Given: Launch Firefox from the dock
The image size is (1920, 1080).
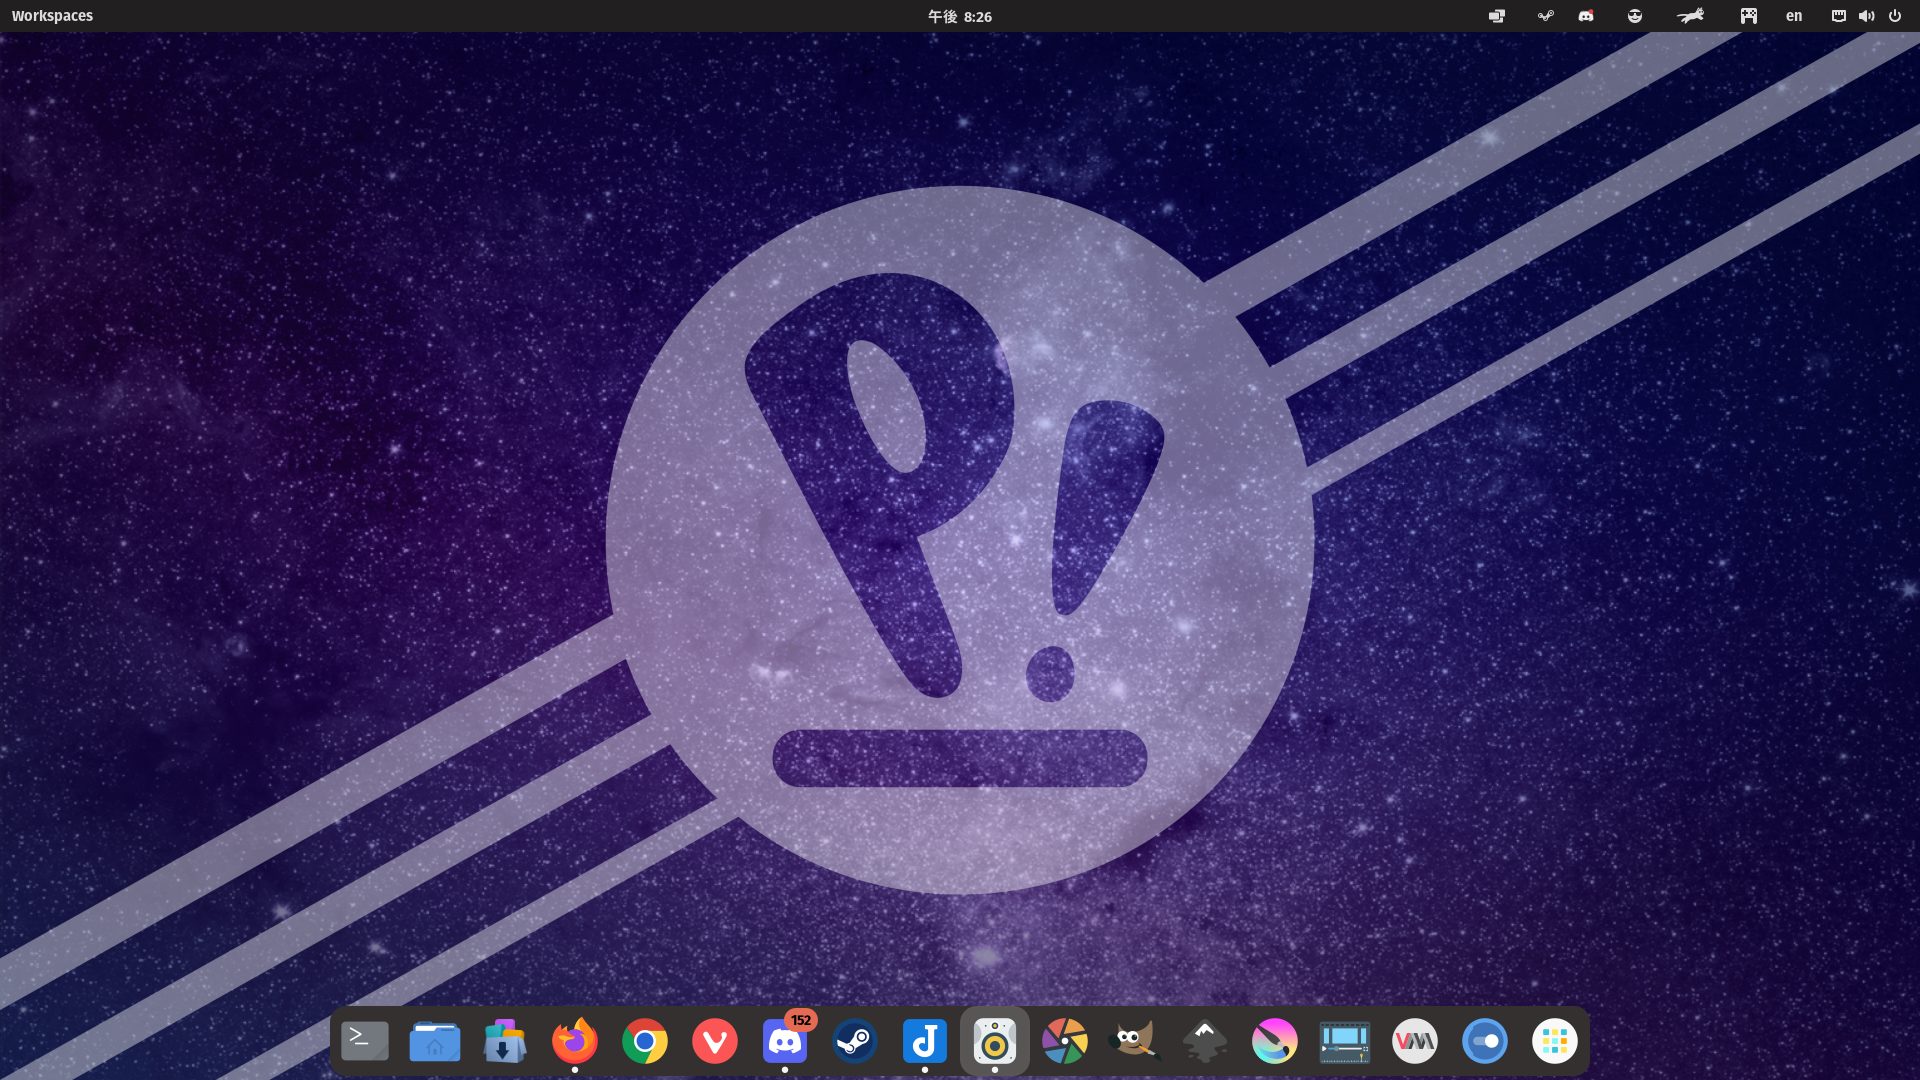Looking at the screenshot, I should [575, 1041].
